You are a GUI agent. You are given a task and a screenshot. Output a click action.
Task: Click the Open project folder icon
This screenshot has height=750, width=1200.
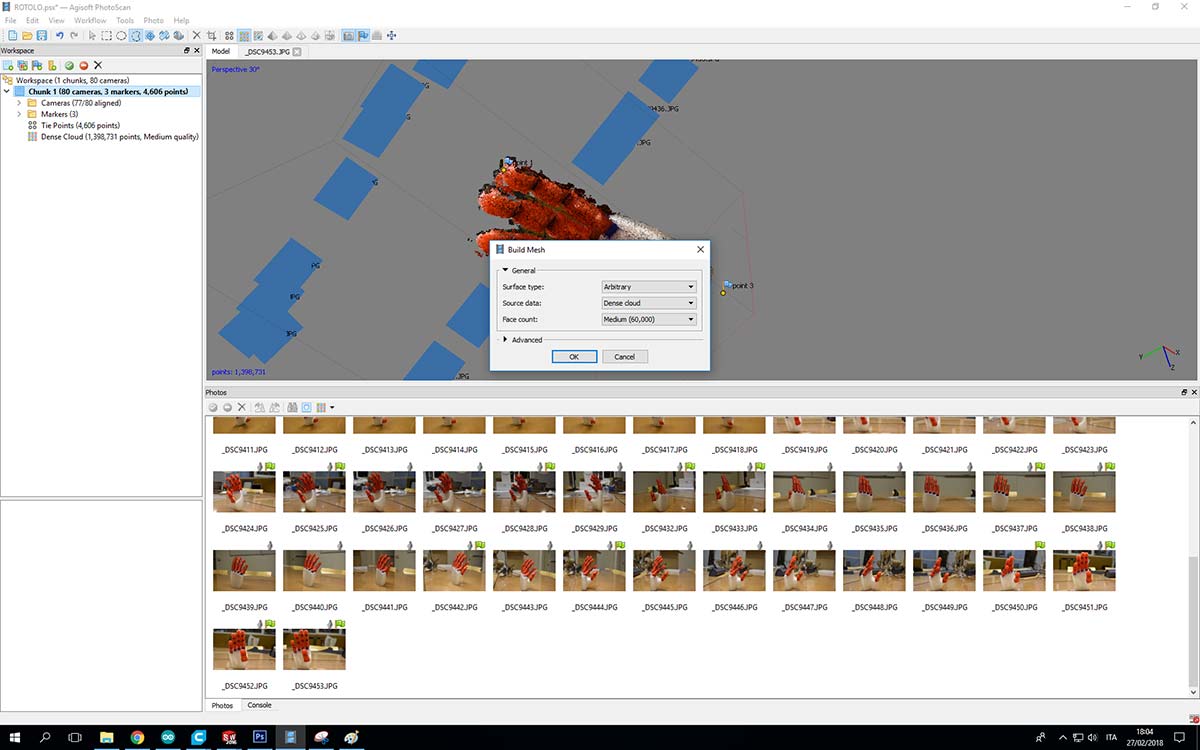click(27, 35)
